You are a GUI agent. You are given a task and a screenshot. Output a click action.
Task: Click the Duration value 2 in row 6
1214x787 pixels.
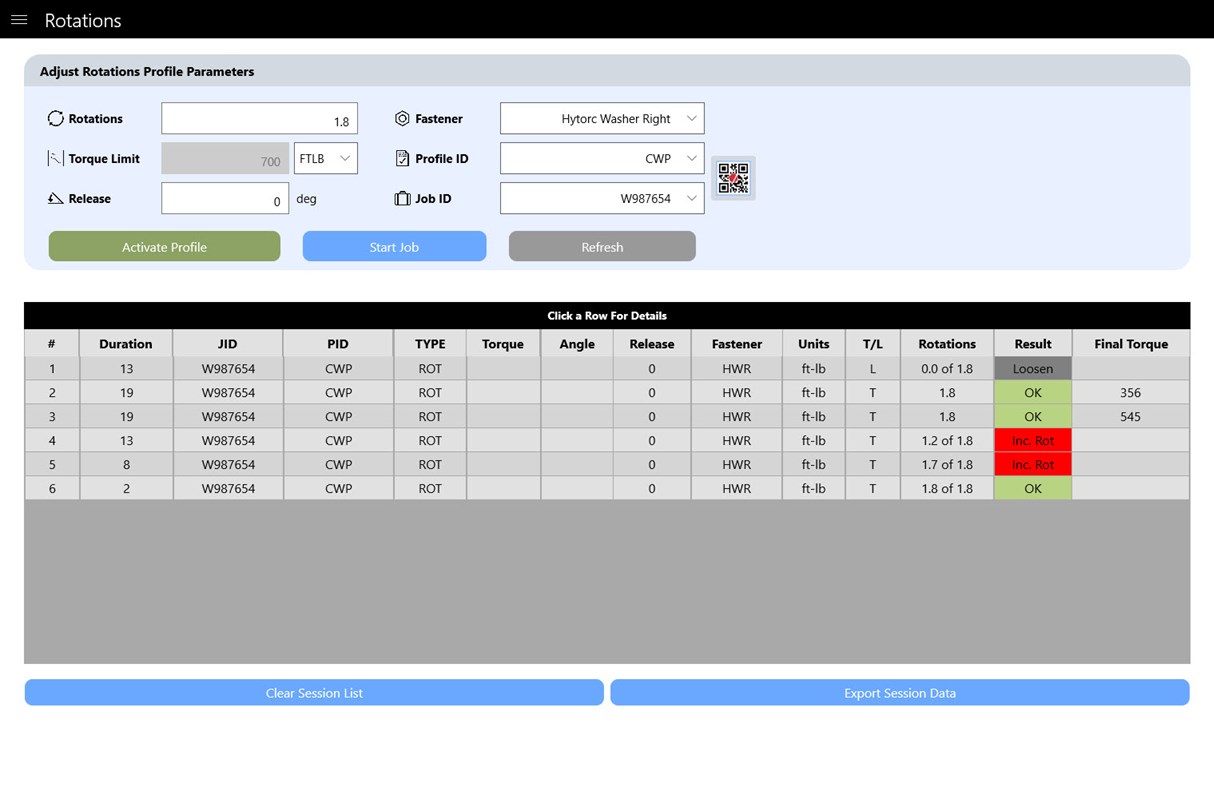pyautogui.click(x=126, y=488)
